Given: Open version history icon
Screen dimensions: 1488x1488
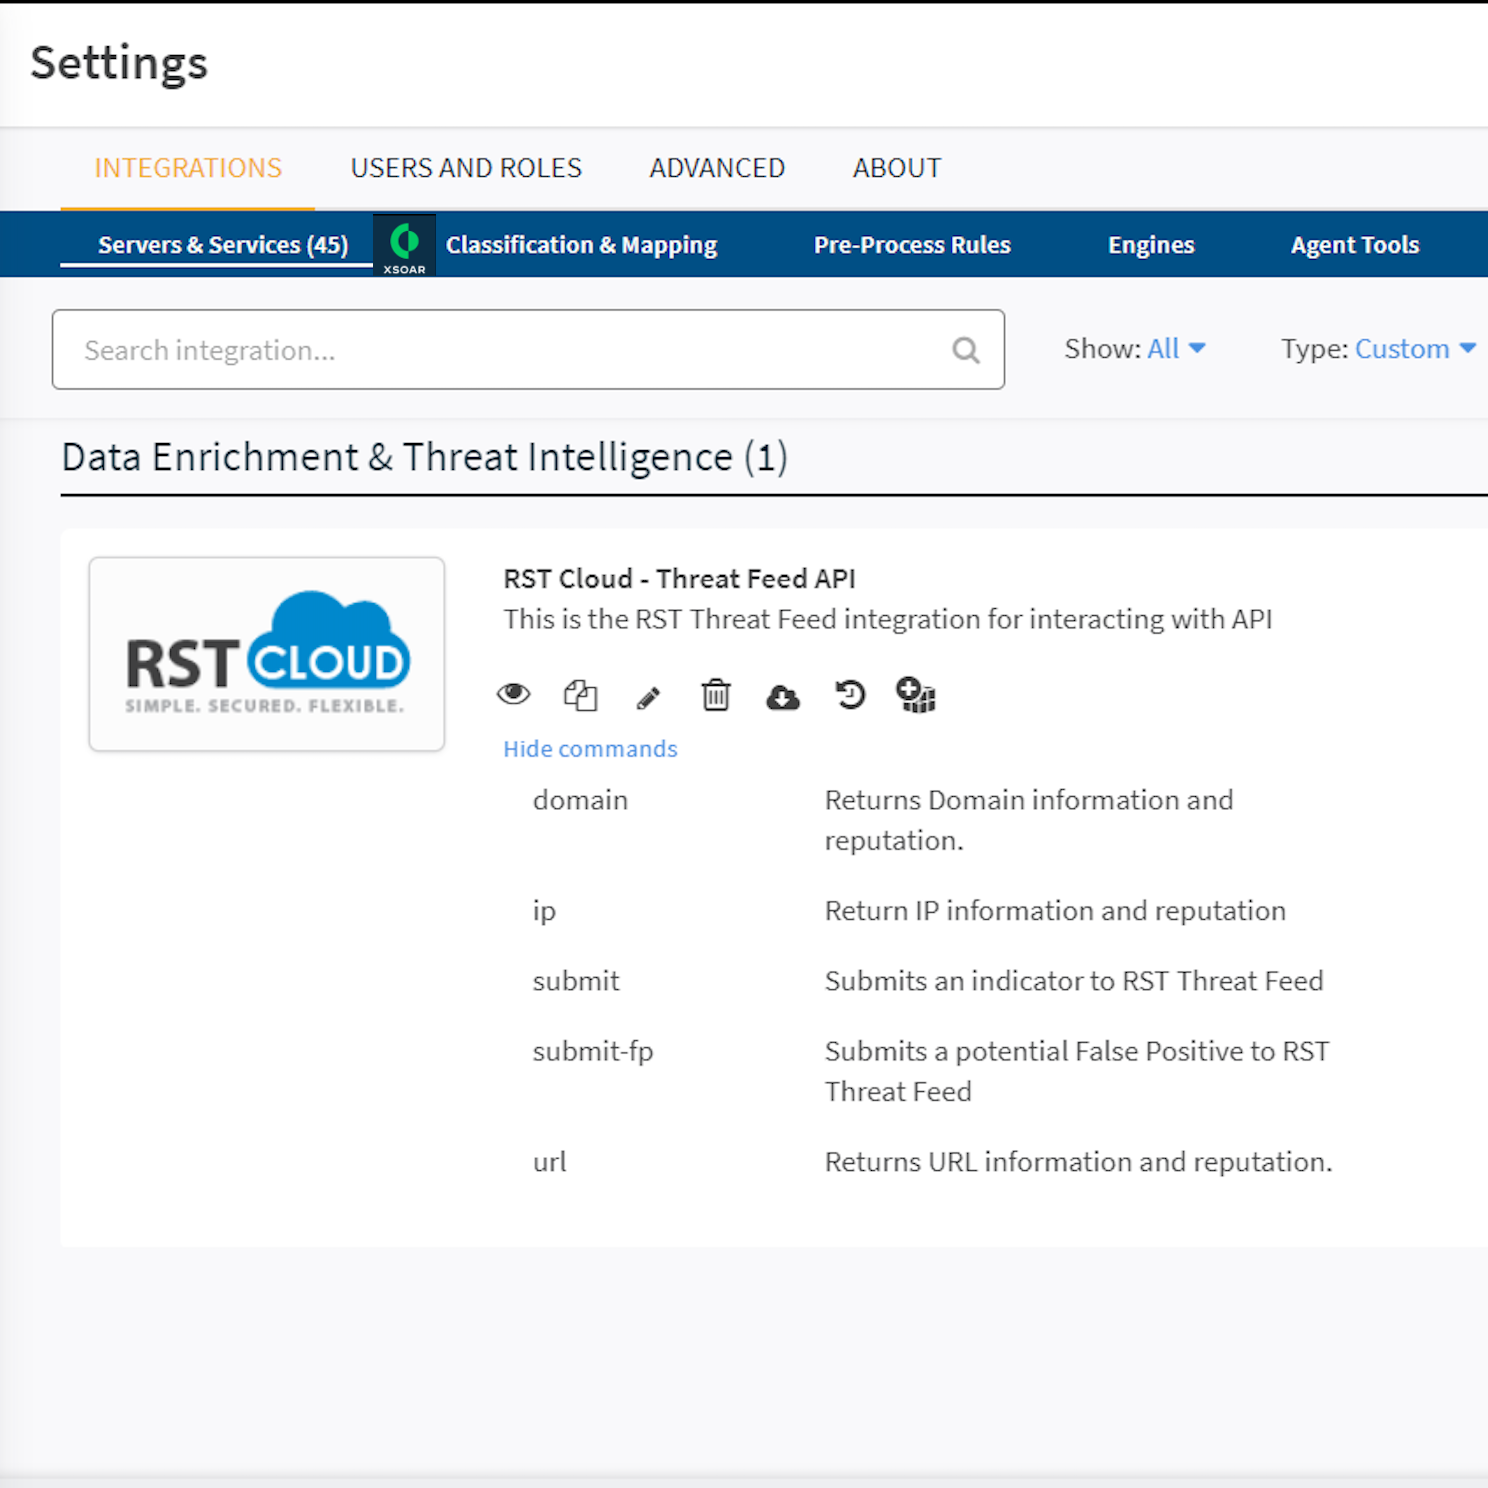Looking at the screenshot, I should pos(850,694).
